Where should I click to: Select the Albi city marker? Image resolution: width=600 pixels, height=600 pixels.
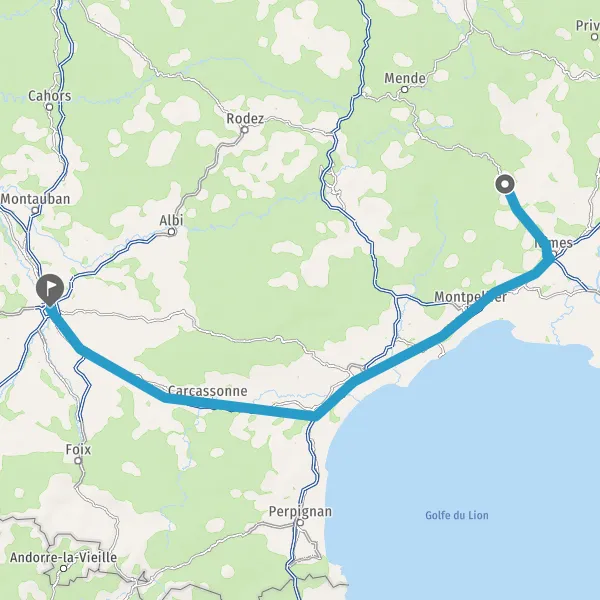coord(172,232)
